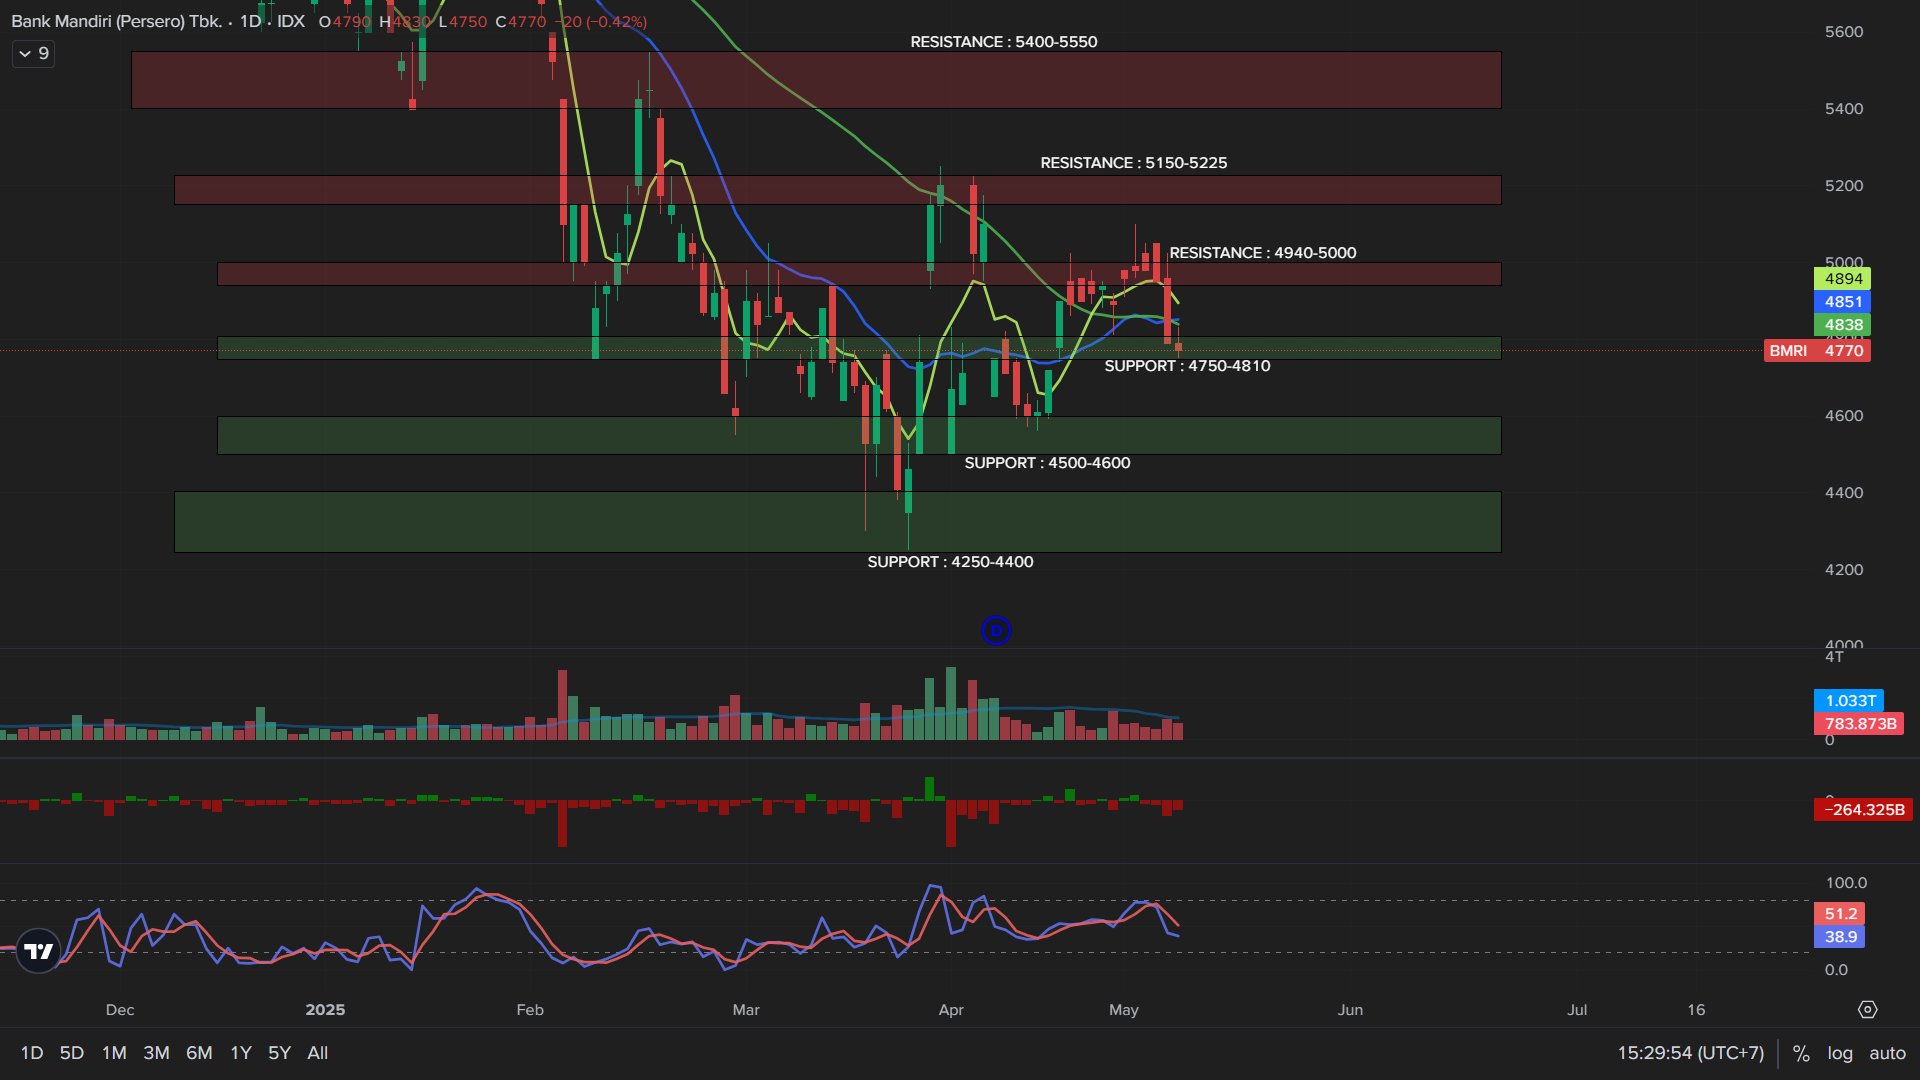Viewport: 1920px width, 1080px height.
Task: Select SUPPORT : 4500-4600 label
Action: (1047, 463)
